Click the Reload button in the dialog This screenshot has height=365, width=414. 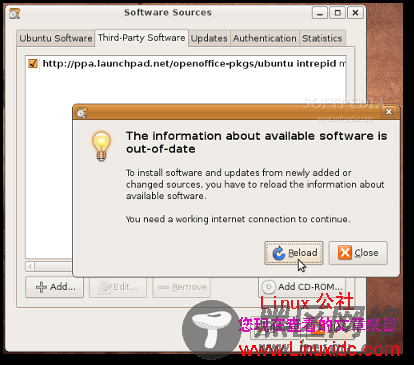[294, 253]
